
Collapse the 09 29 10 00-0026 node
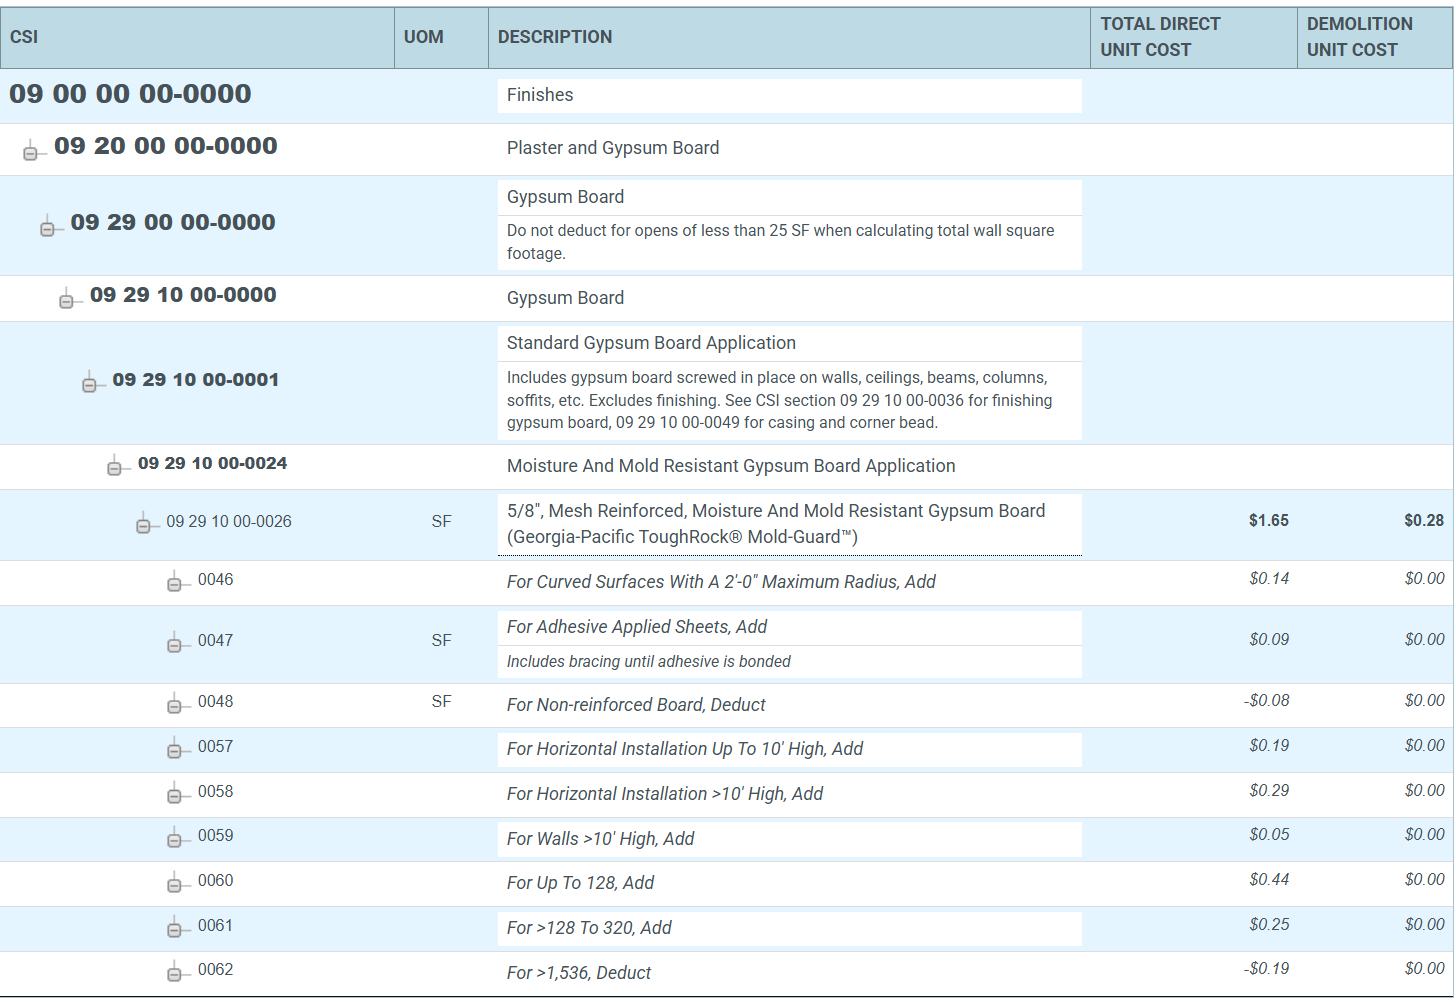[143, 527]
